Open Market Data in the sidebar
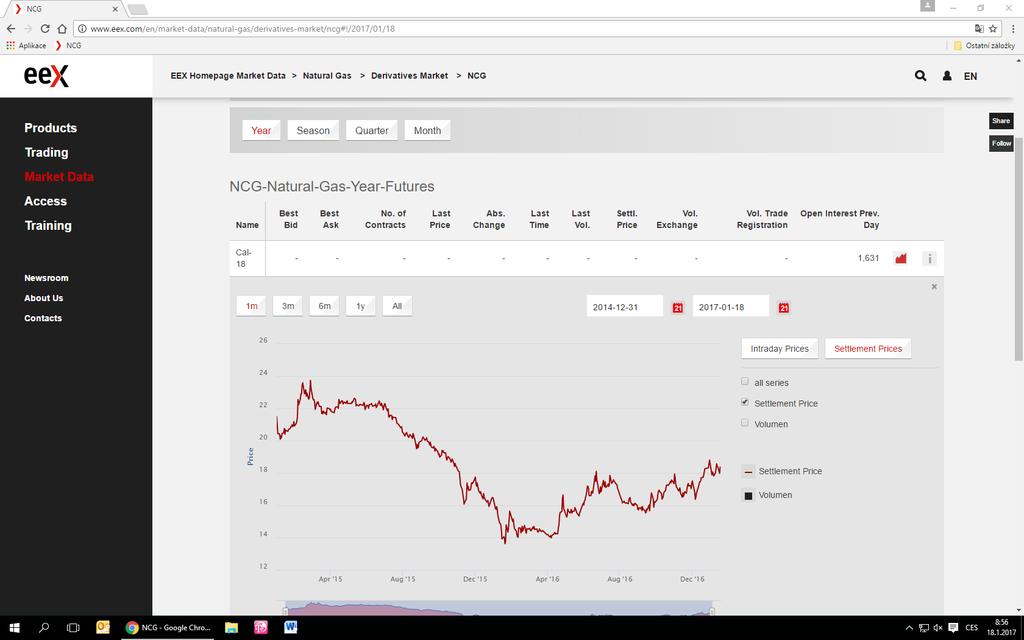Viewport: 1024px width, 640px height. pyautogui.click(x=59, y=176)
